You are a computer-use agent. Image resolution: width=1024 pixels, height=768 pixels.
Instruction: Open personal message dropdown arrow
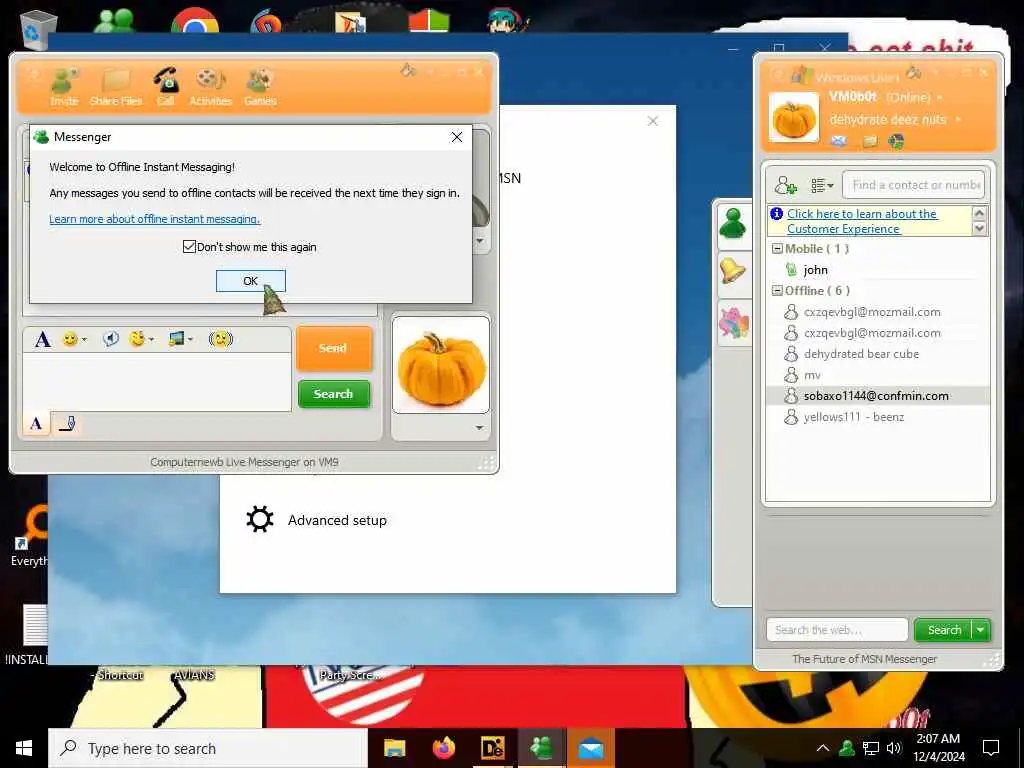click(958, 120)
